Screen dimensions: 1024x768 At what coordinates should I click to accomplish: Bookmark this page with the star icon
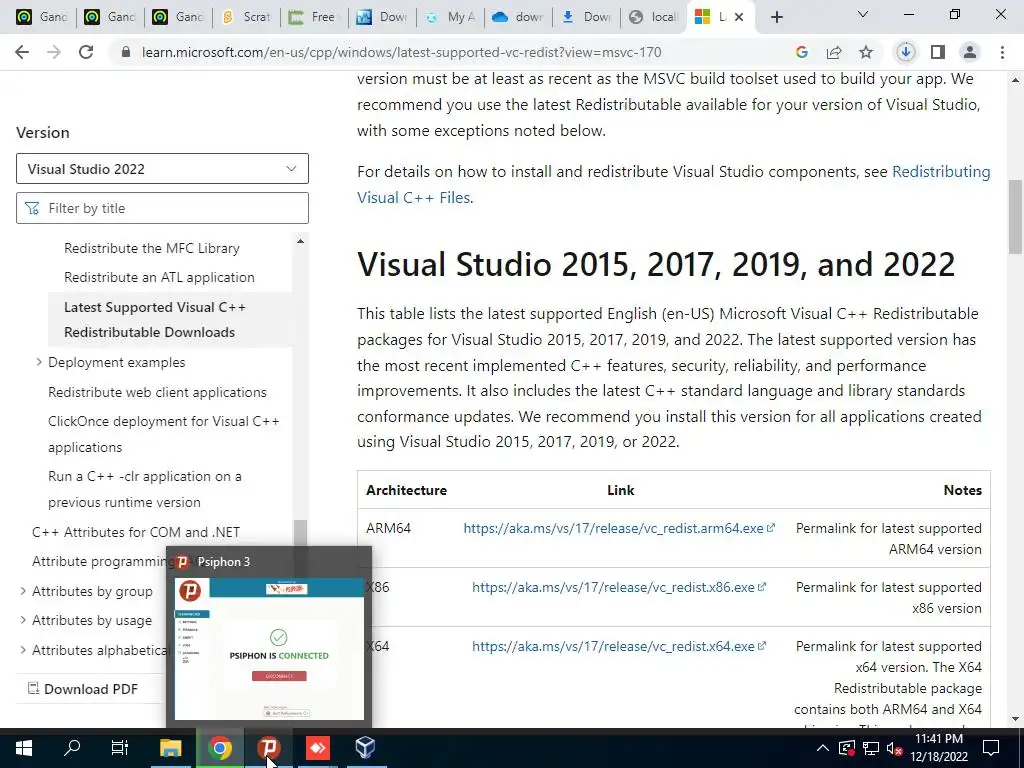tap(866, 52)
